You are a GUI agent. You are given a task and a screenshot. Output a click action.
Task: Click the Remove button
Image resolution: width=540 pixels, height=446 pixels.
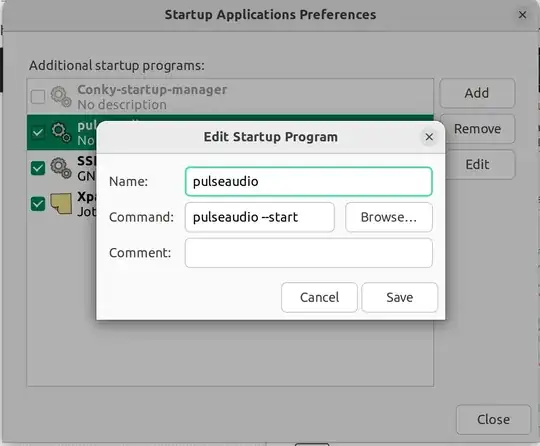coord(477,129)
